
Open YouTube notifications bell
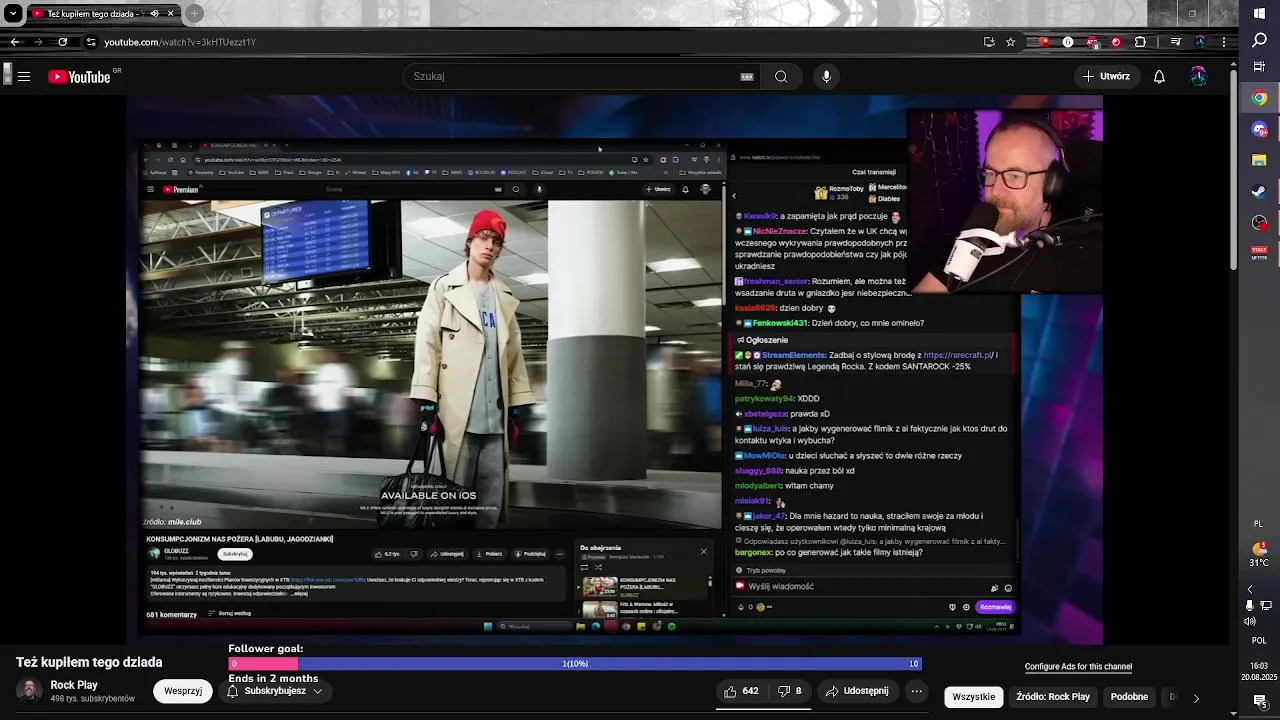click(1159, 77)
